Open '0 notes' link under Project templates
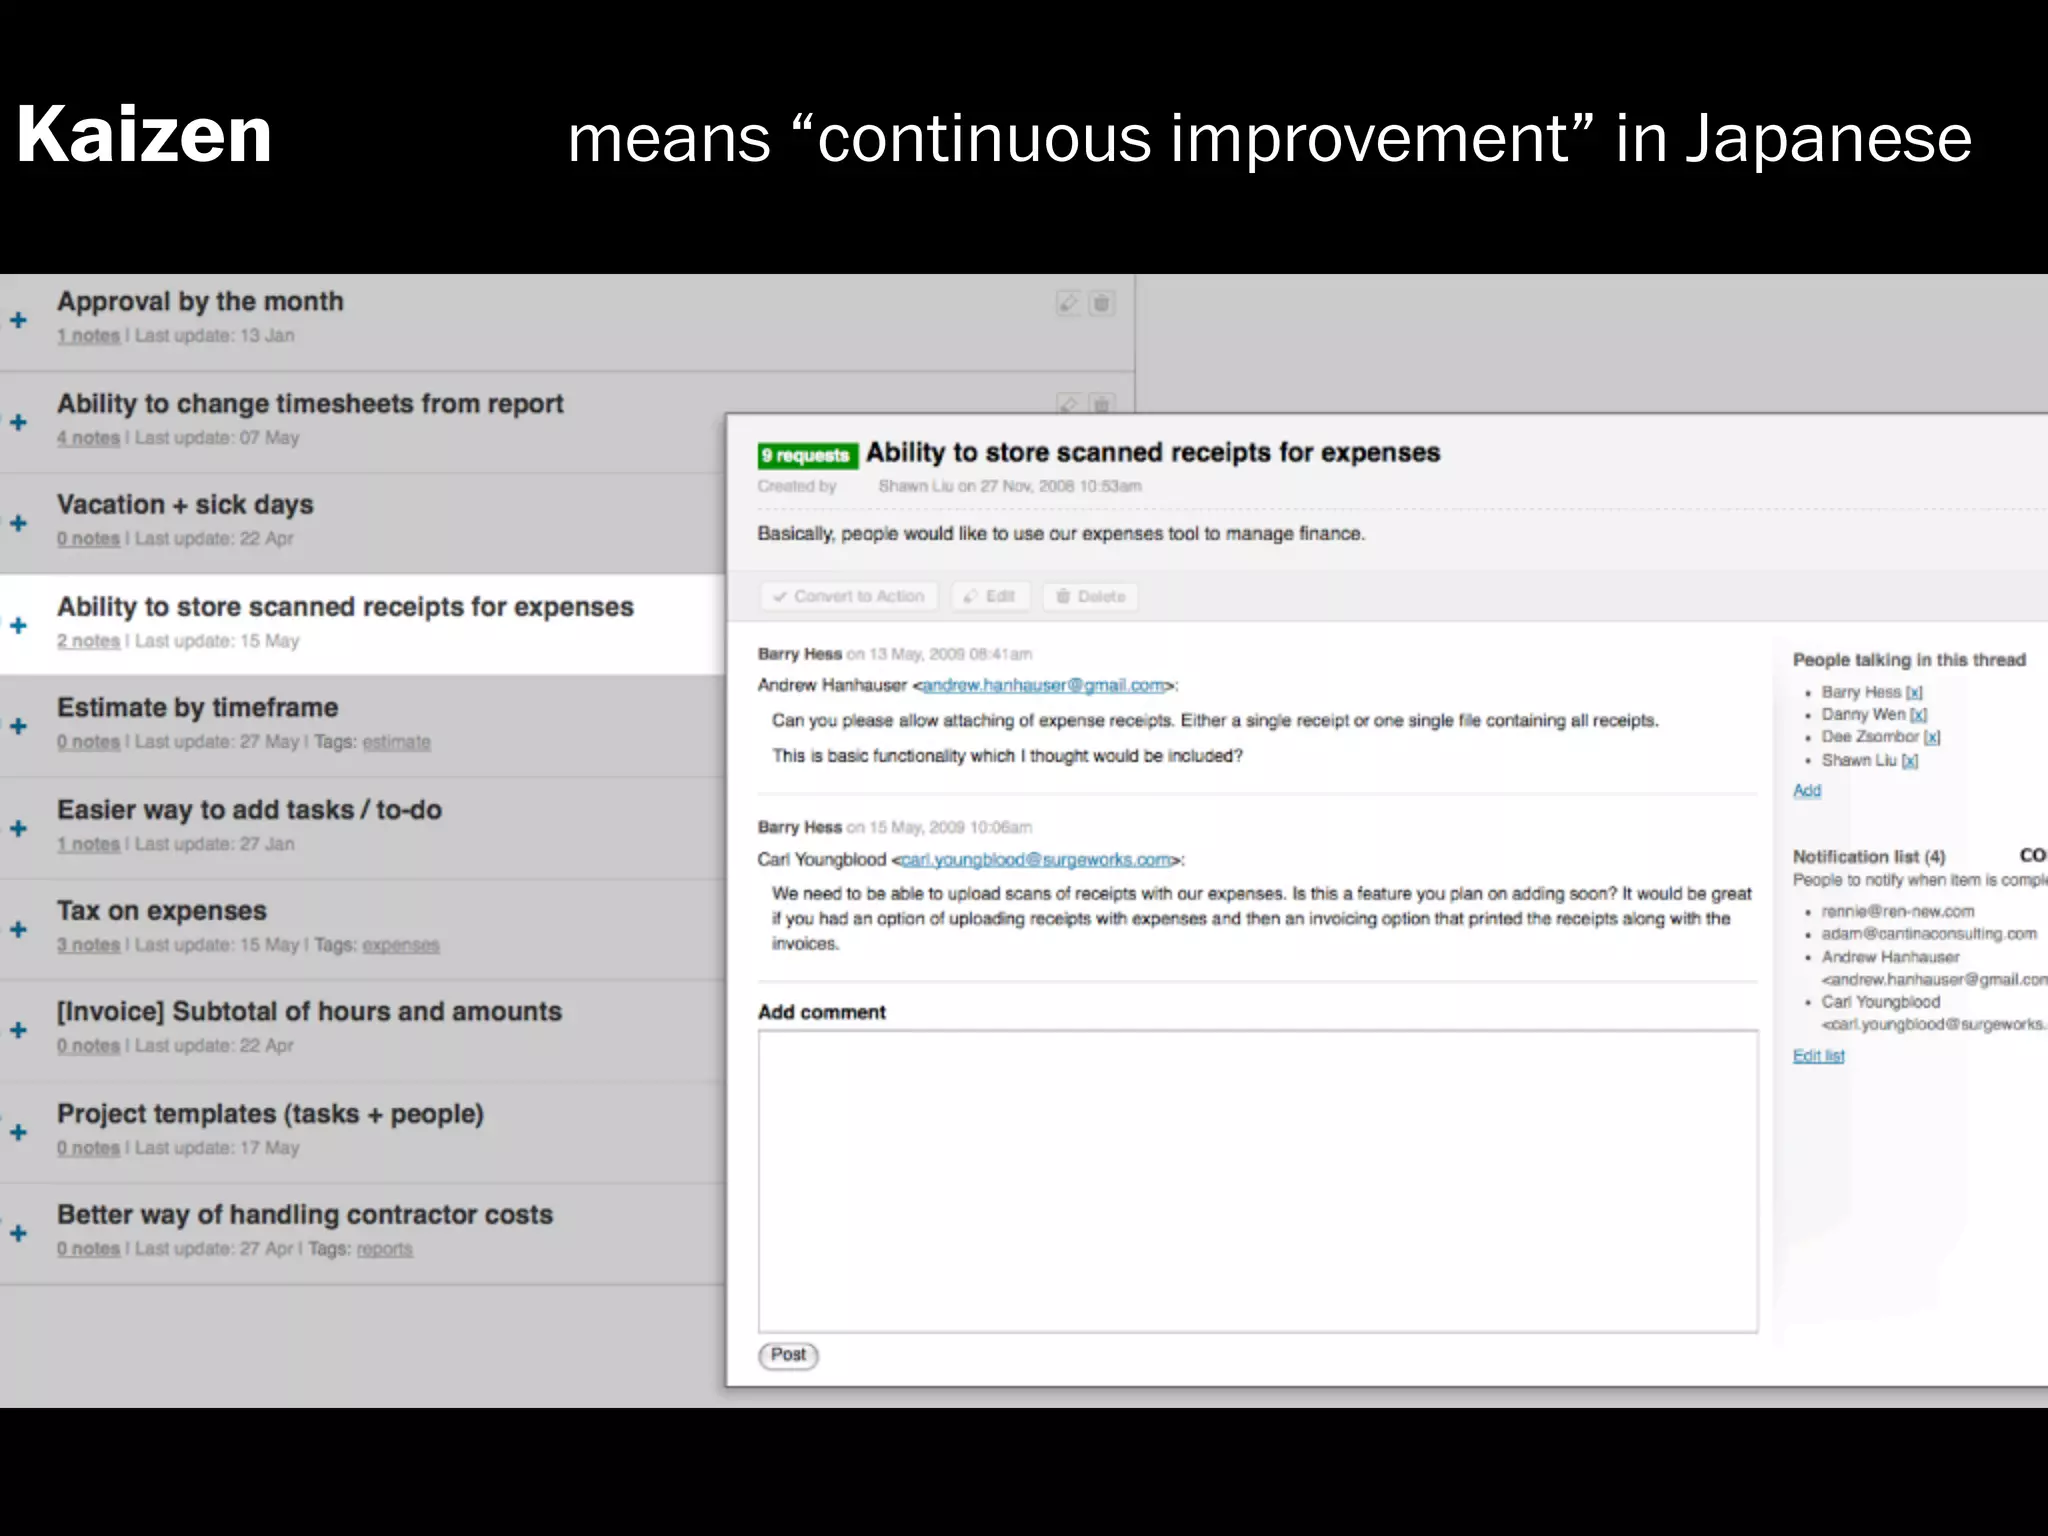 pos(88,1148)
